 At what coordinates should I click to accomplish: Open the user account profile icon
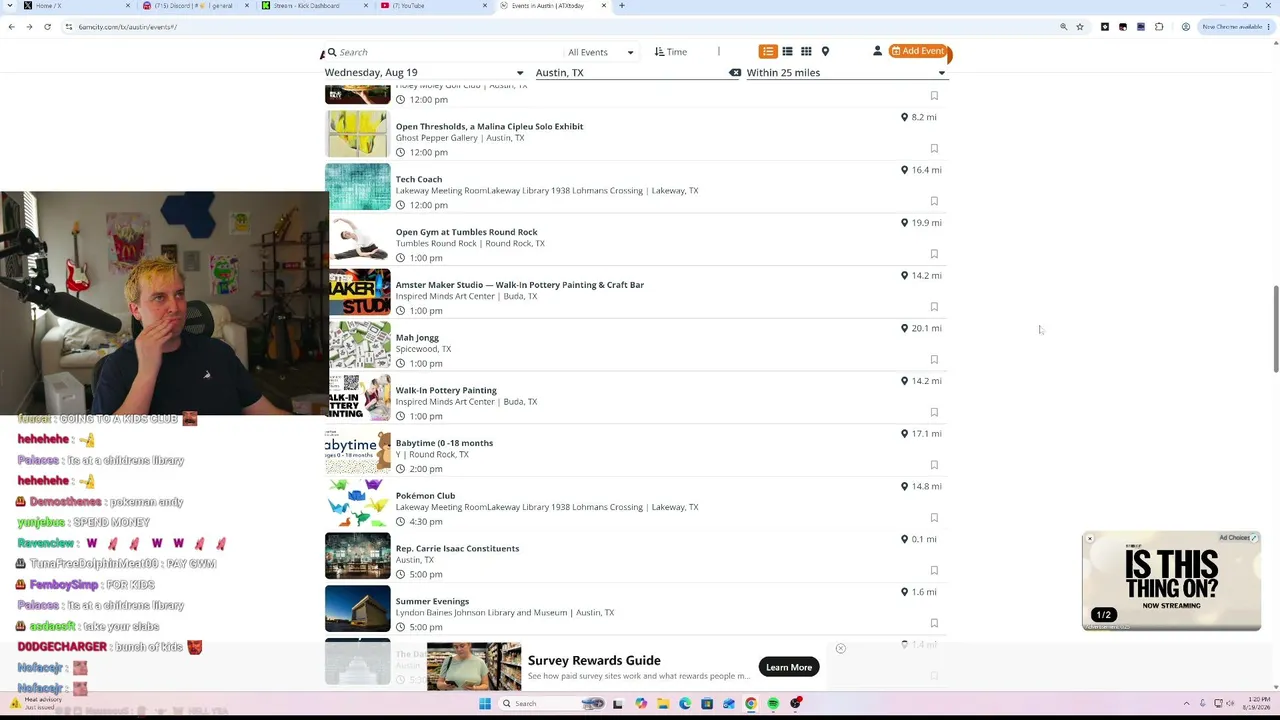coord(877,52)
